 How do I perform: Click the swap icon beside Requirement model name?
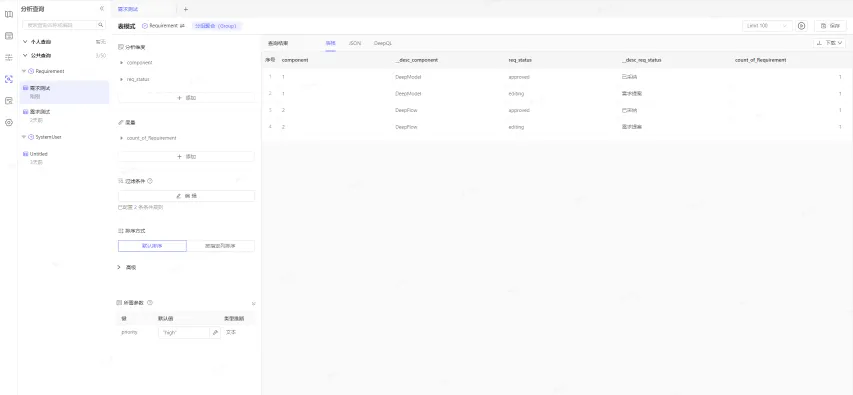182,26
